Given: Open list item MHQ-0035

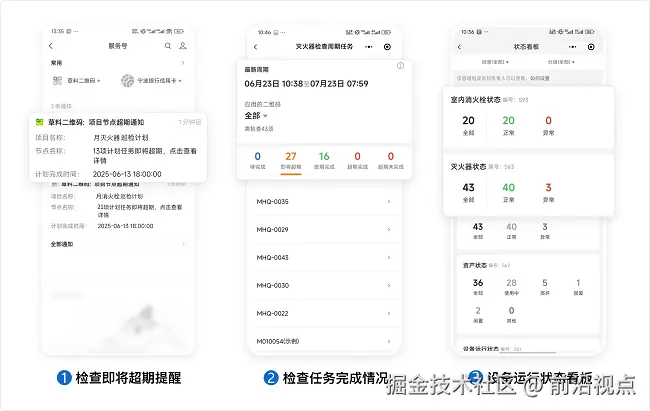Looking at the screenshot, I should 324,202.
